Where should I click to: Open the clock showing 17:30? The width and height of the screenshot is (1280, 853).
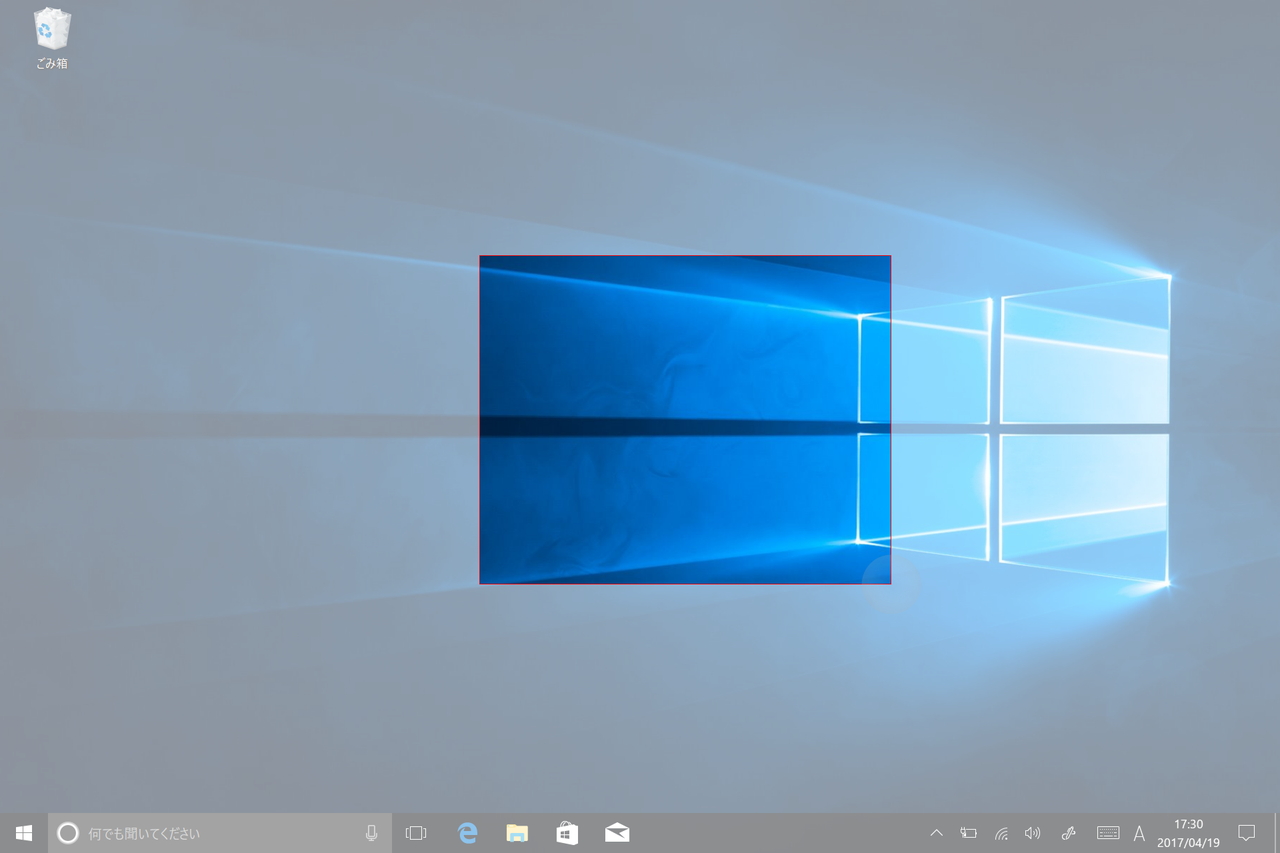pyautogui.click(x=1188, y=833)
